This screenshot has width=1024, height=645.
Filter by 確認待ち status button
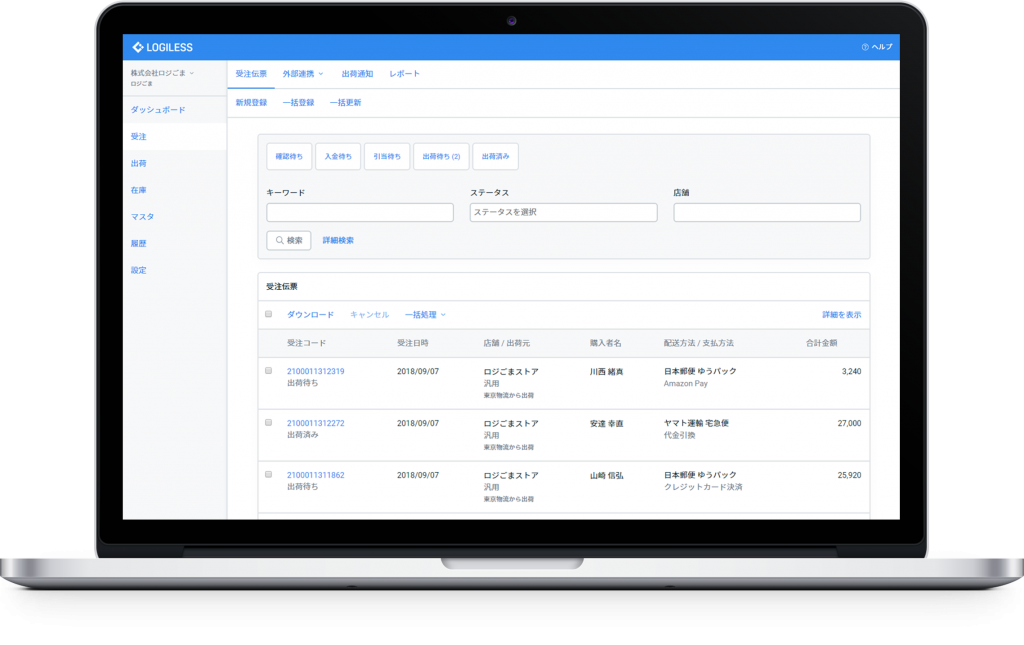pos(289,157)
